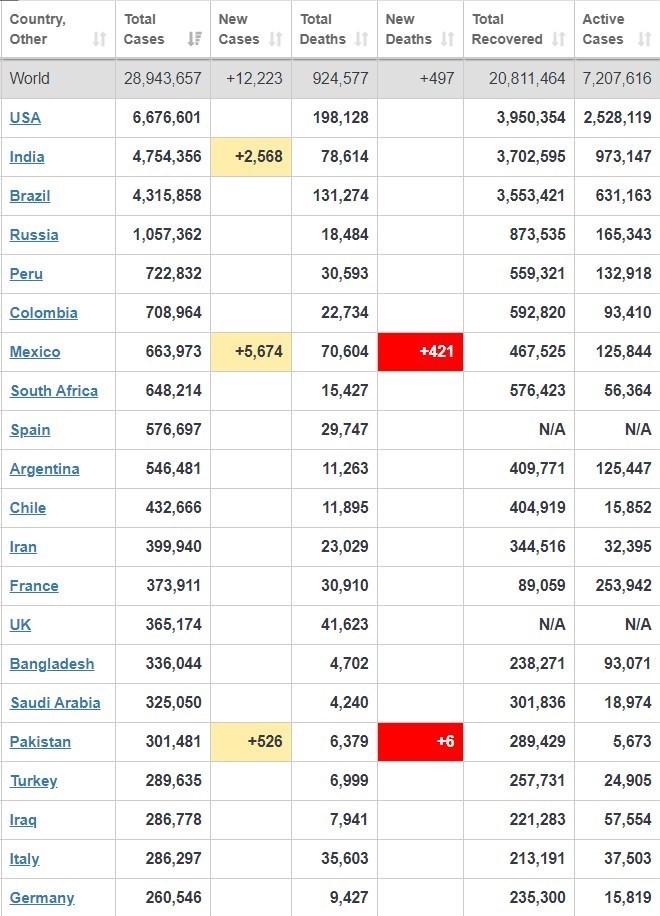660x916 pixels.
Task: Sort by Total Cases using its sort icon
Action: coord(195,39)
